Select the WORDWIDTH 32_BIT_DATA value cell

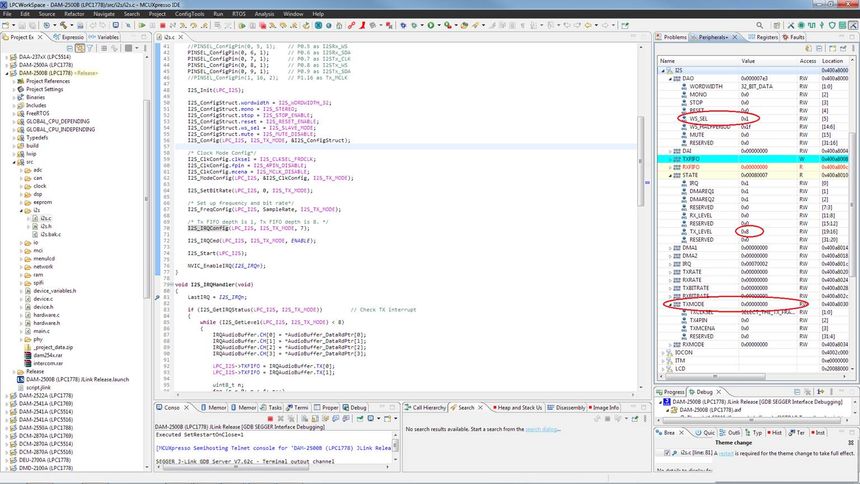[766, 87]
